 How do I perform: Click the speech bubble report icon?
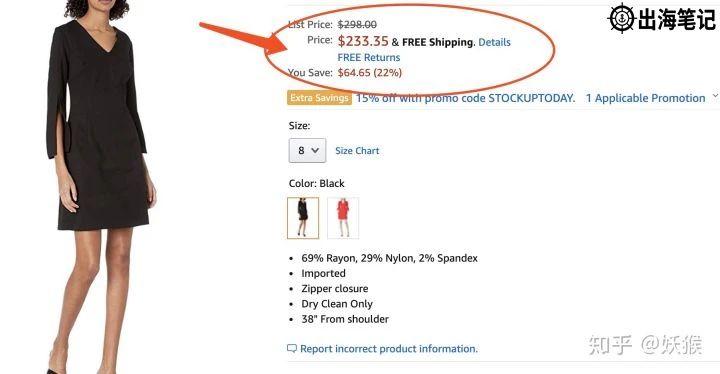tap(292, 348)
